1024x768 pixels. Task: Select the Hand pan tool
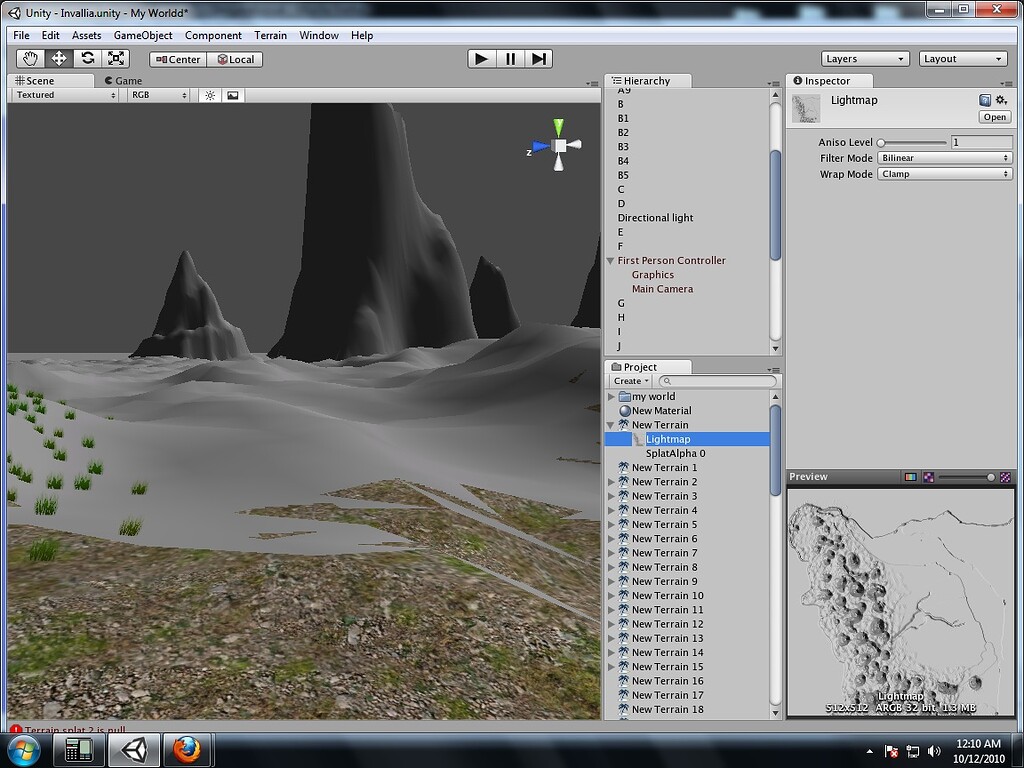[29, 58]
